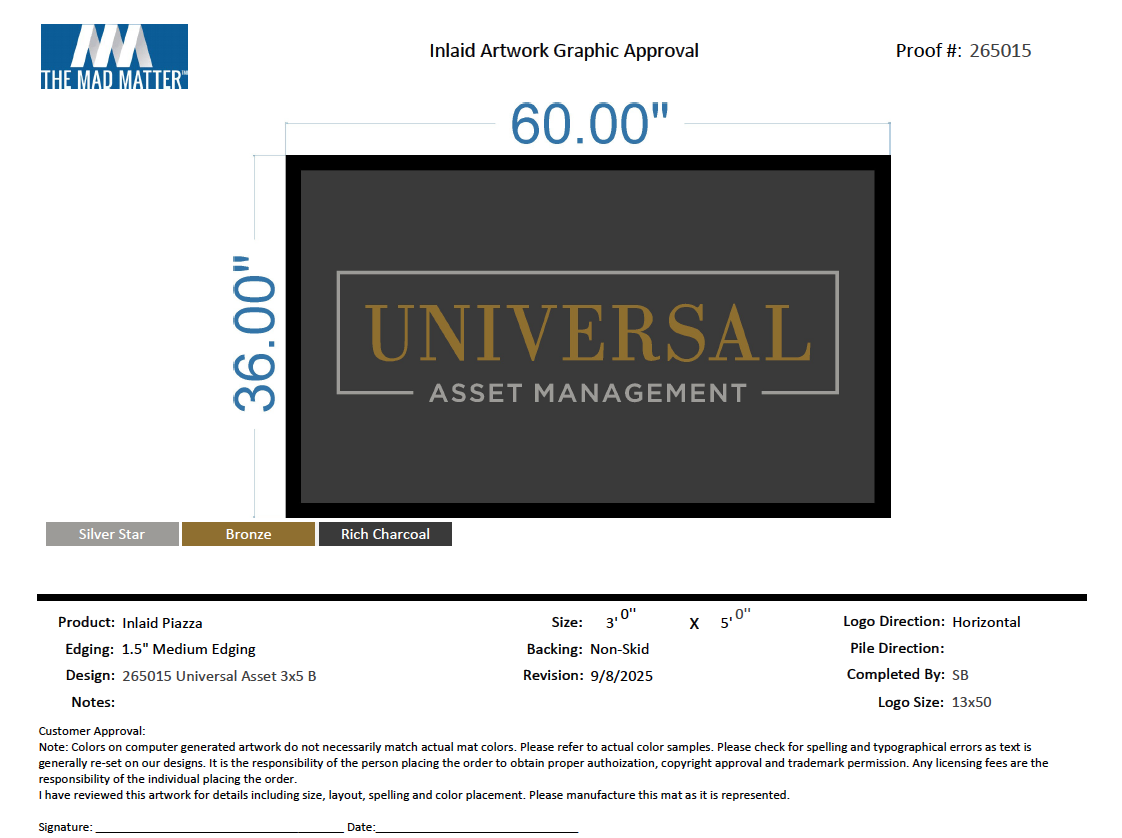Click the product value Inlaid Piazza

(162, 623)
